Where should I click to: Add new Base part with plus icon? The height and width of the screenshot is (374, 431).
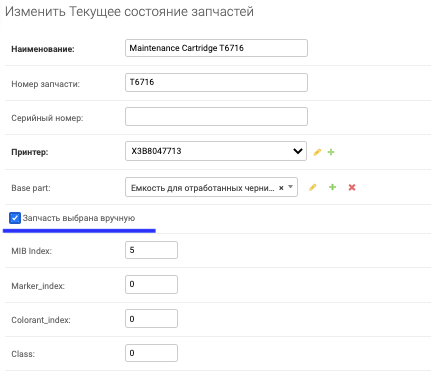[x=332, y=187]
